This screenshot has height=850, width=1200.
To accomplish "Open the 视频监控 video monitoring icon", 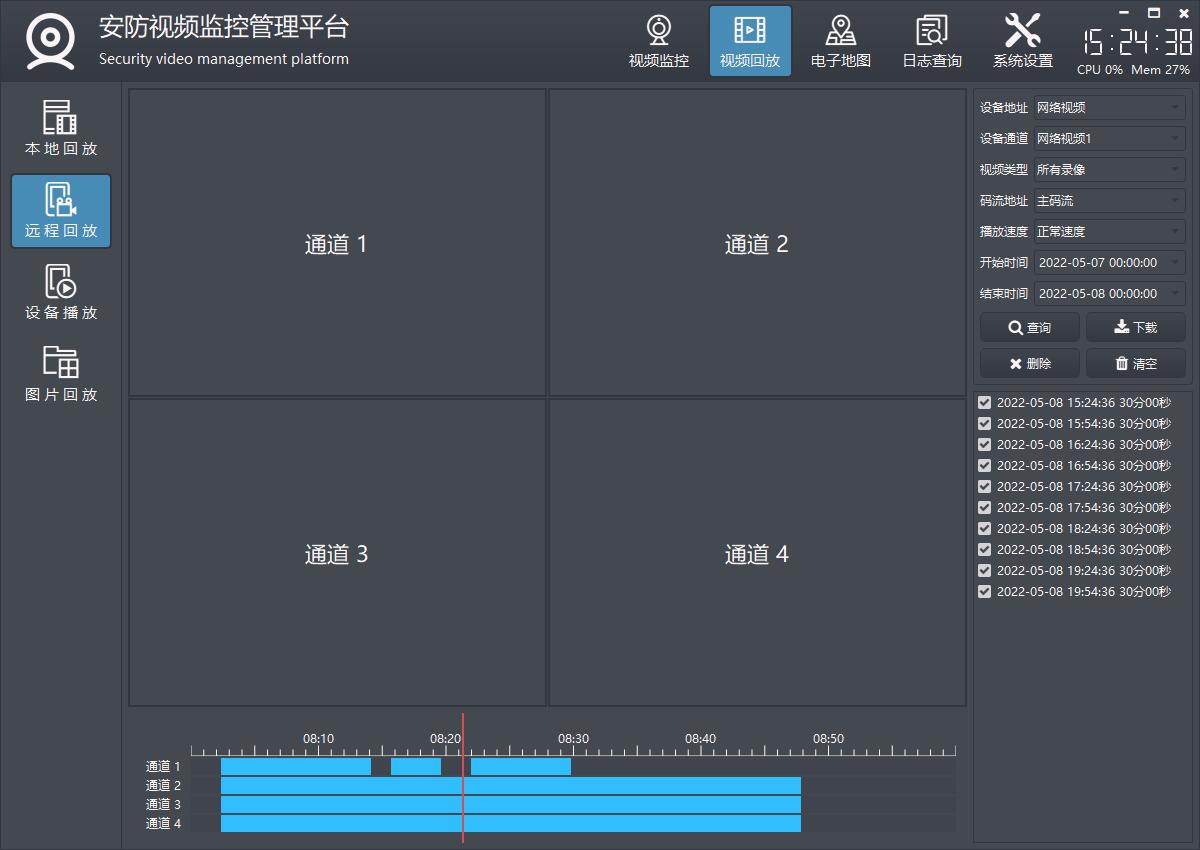I will click(658, 41).
